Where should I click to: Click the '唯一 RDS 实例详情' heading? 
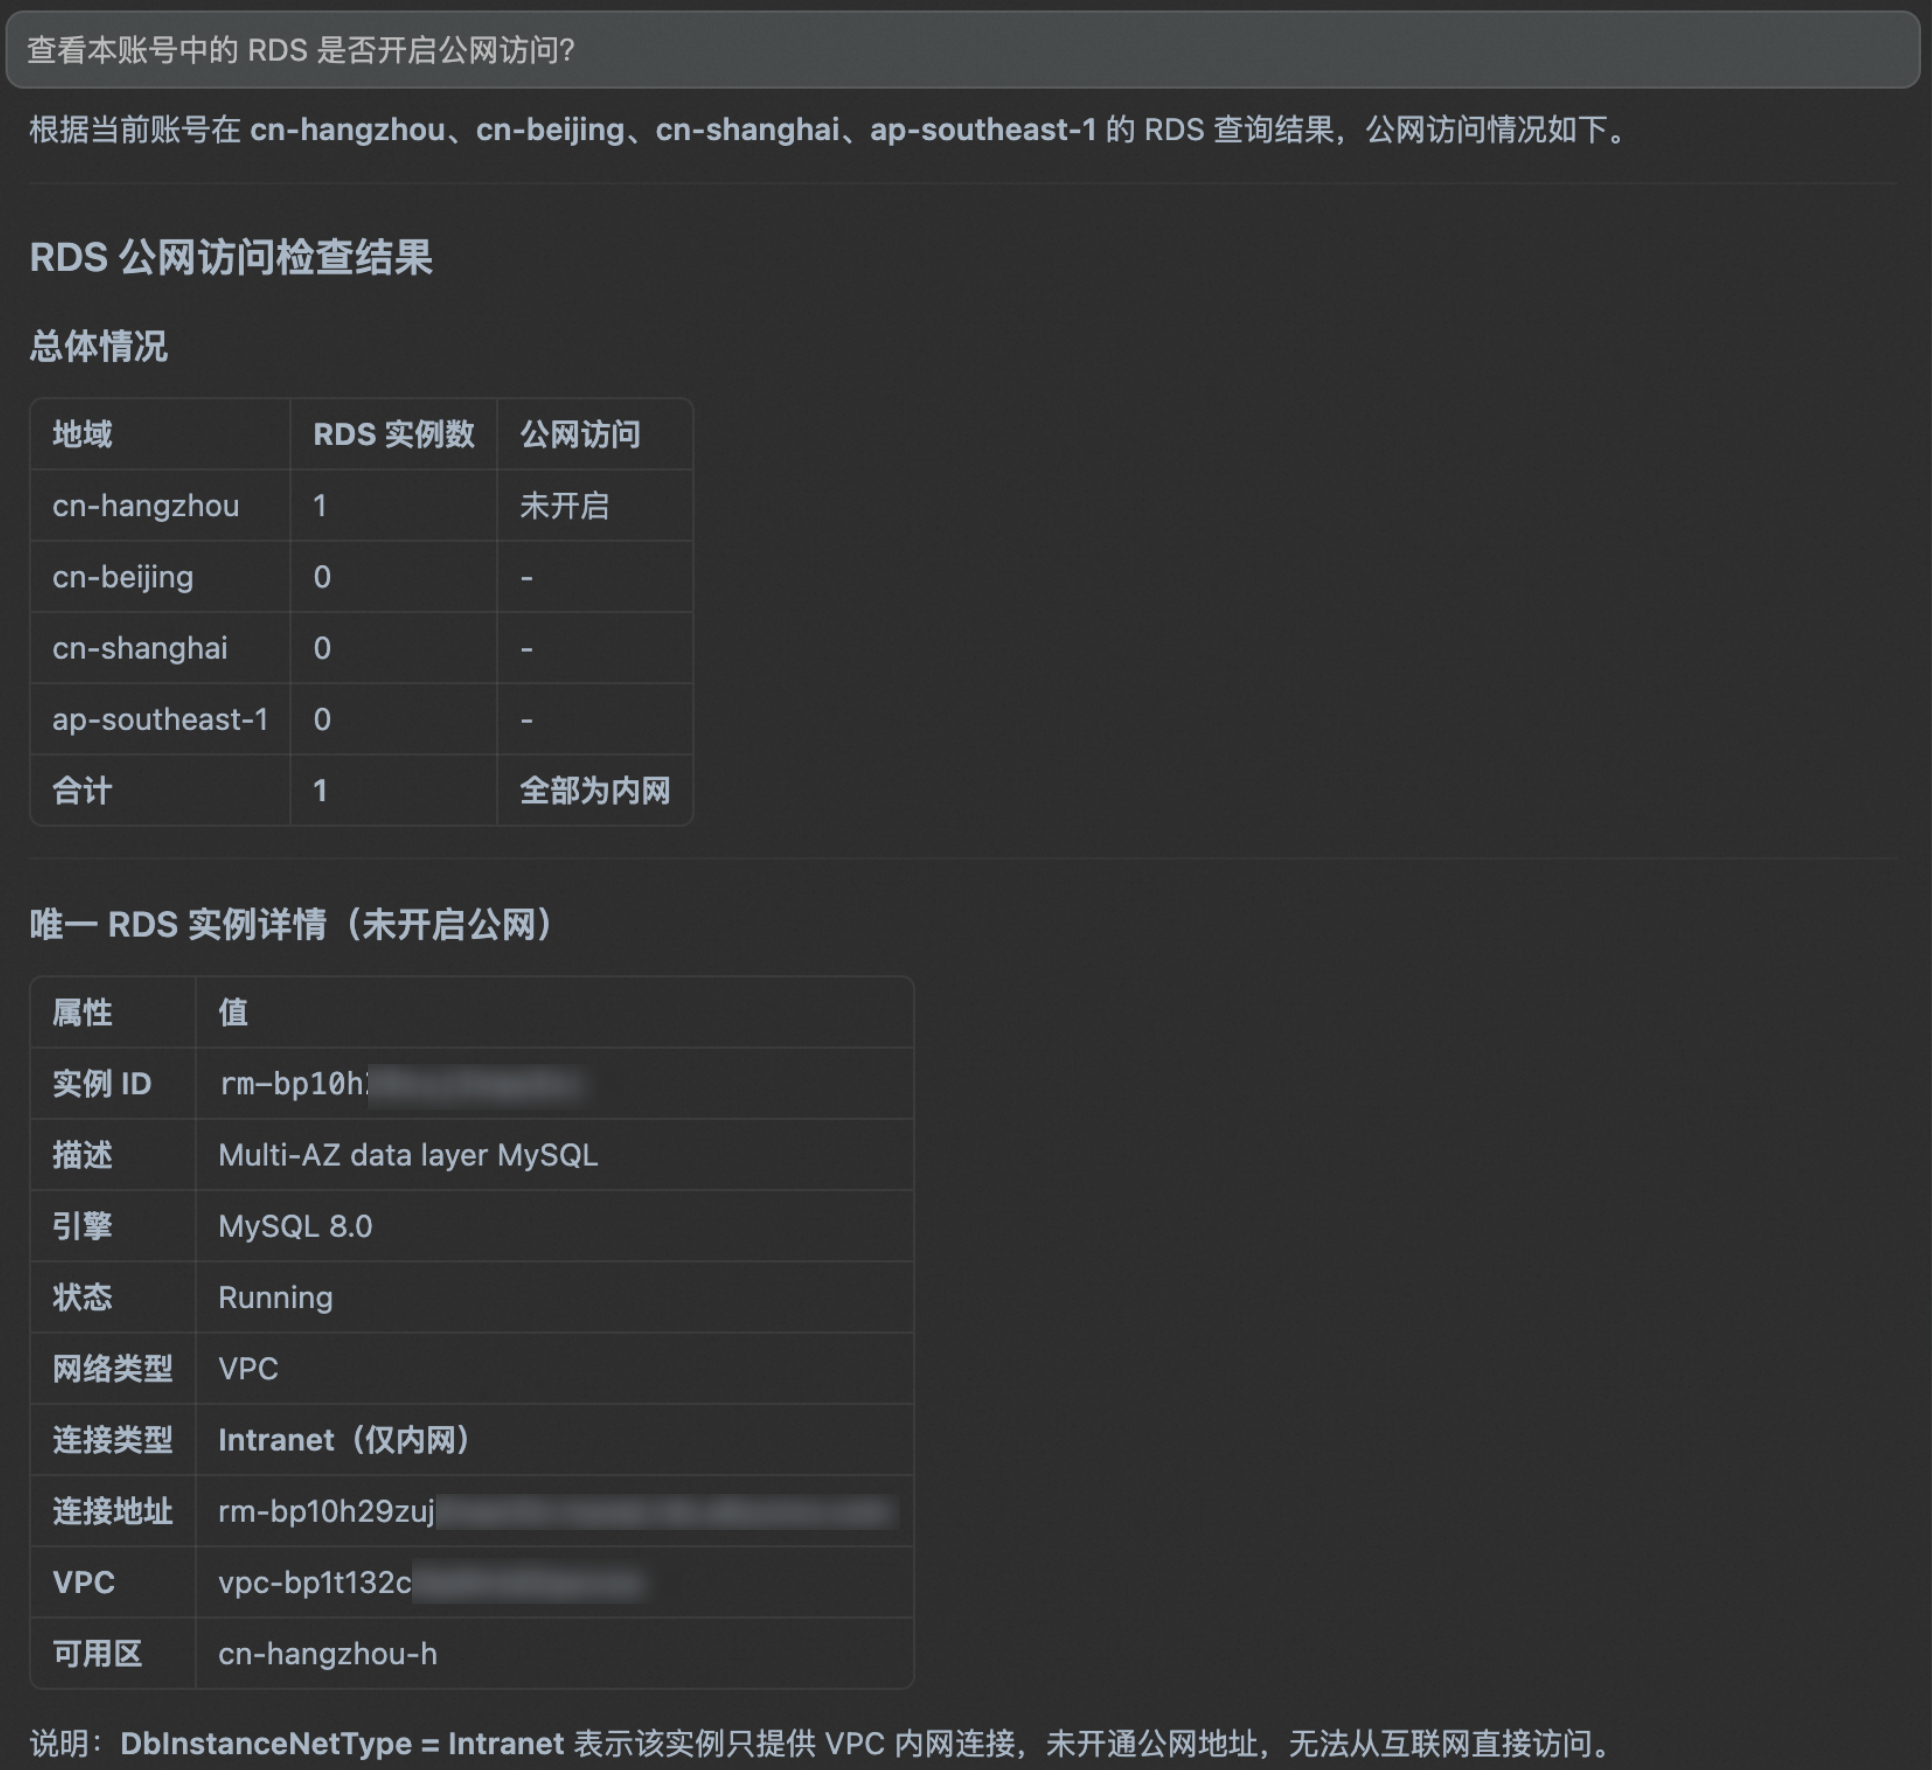[x=291, y=924]
